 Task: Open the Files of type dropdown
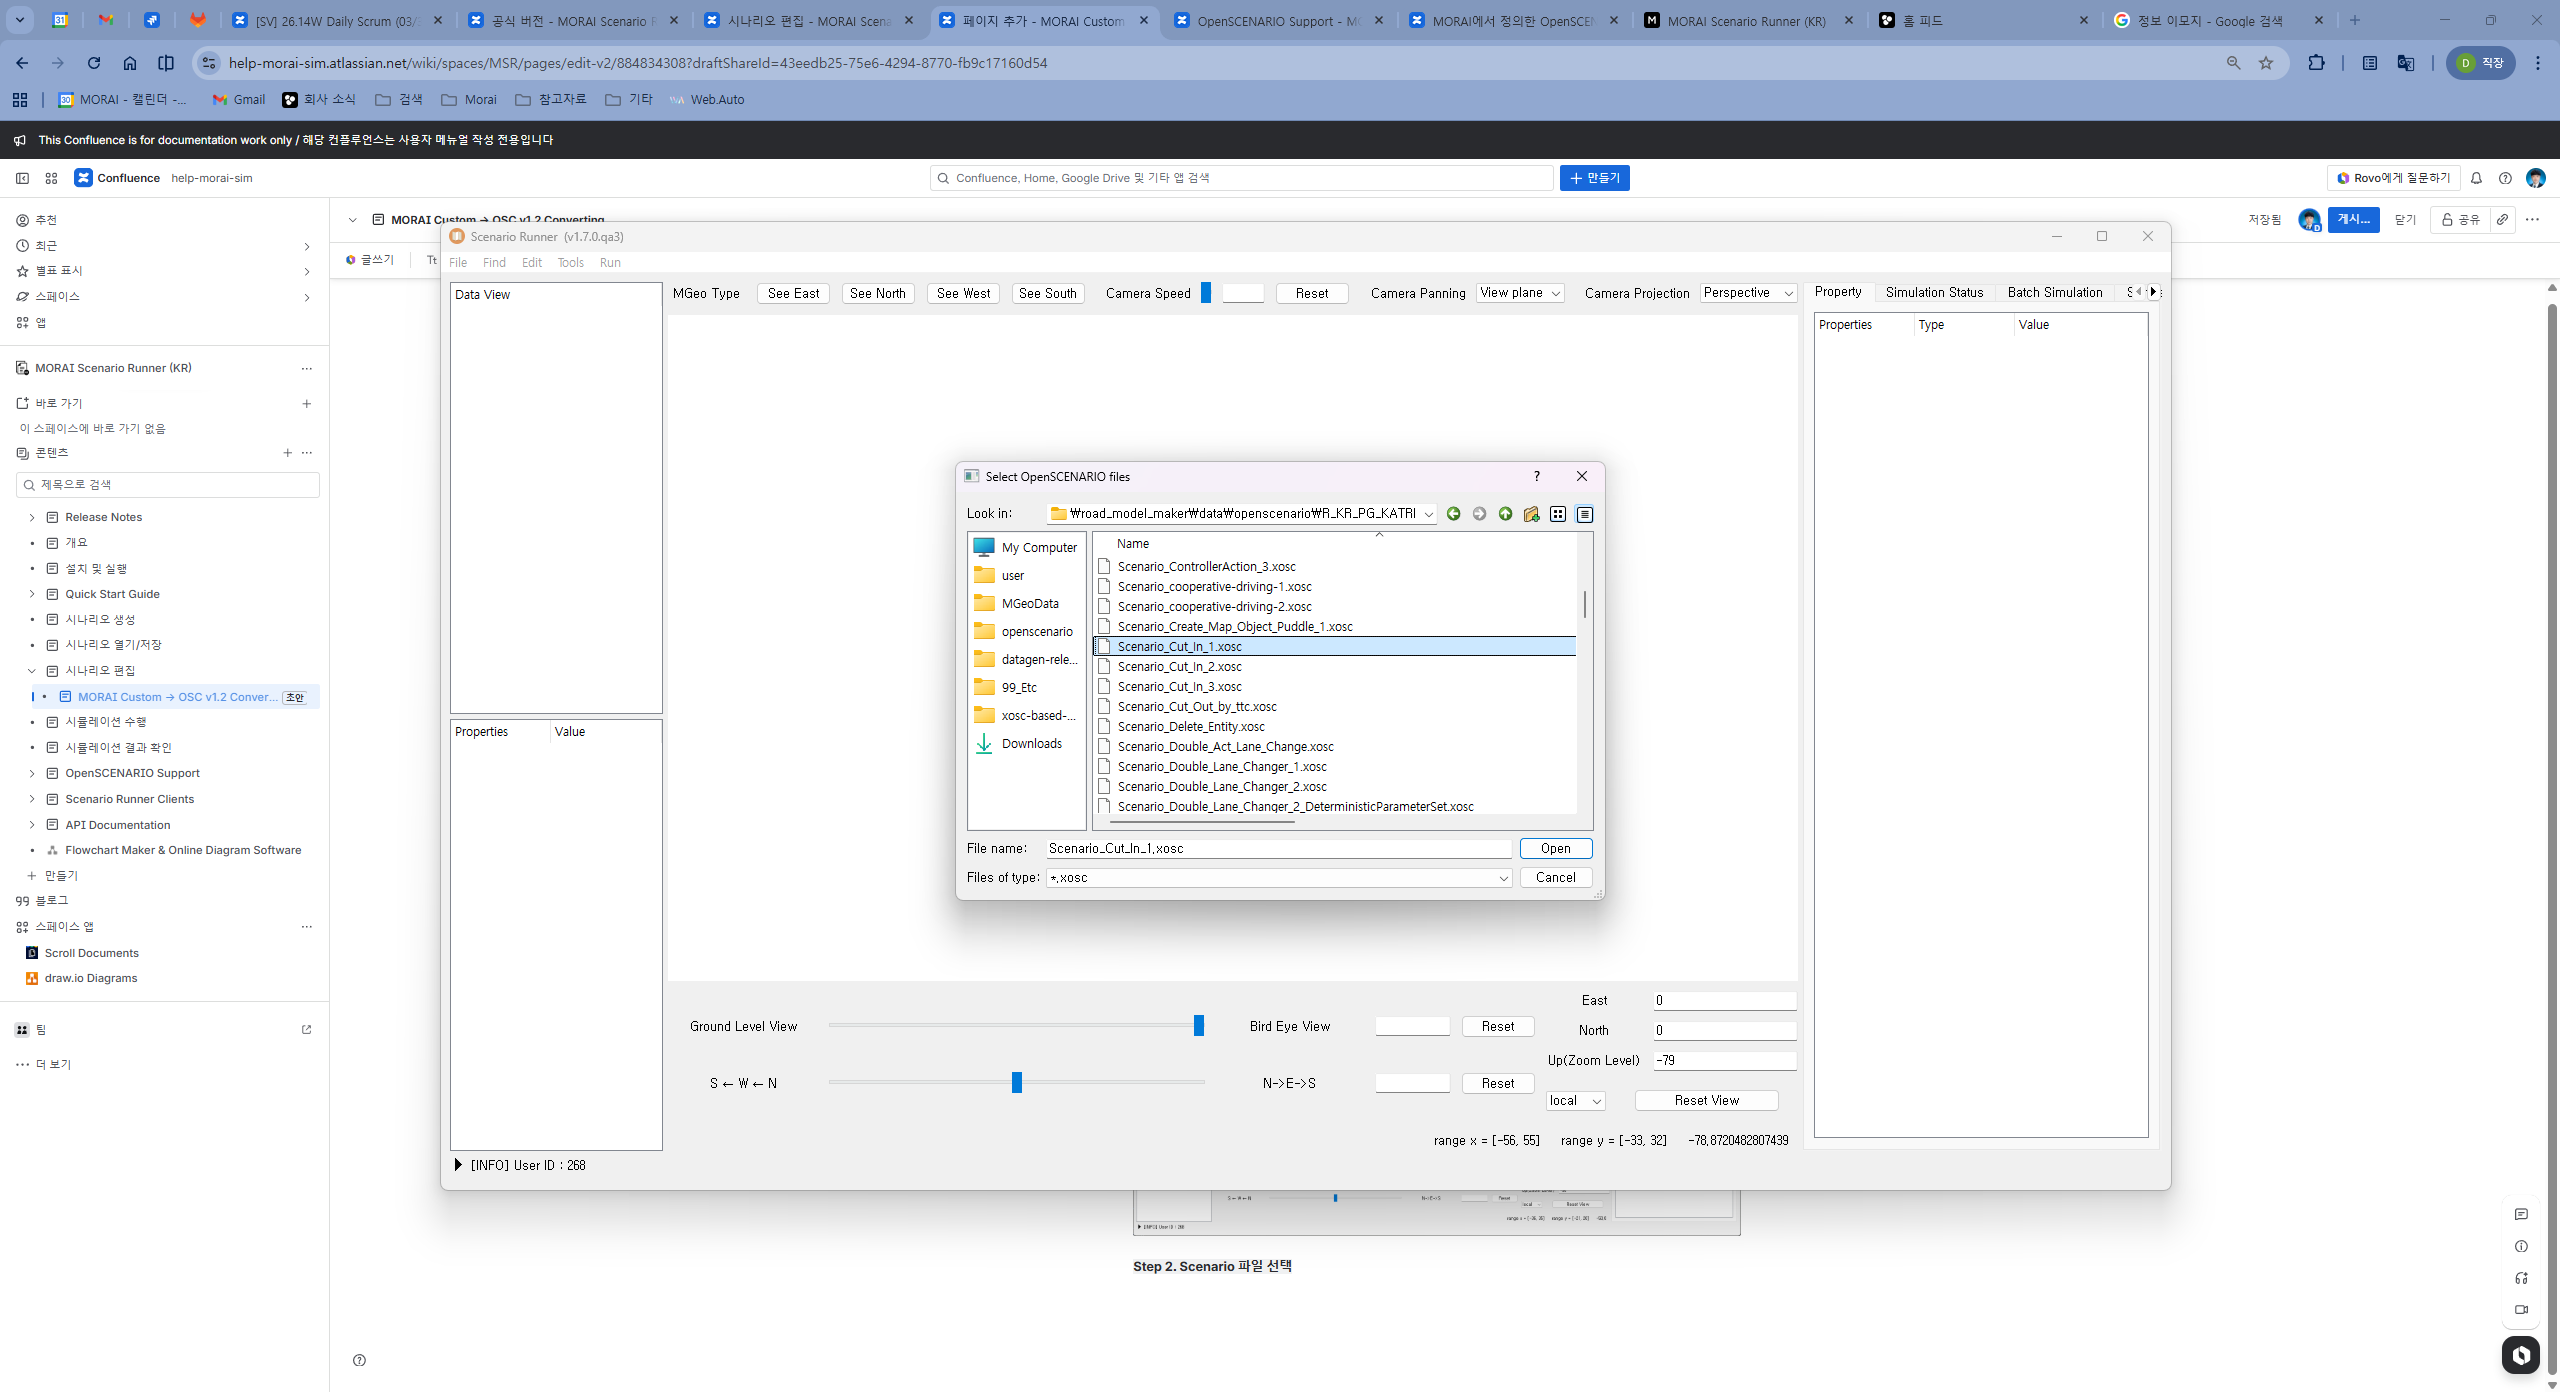tap(1503, 878)
